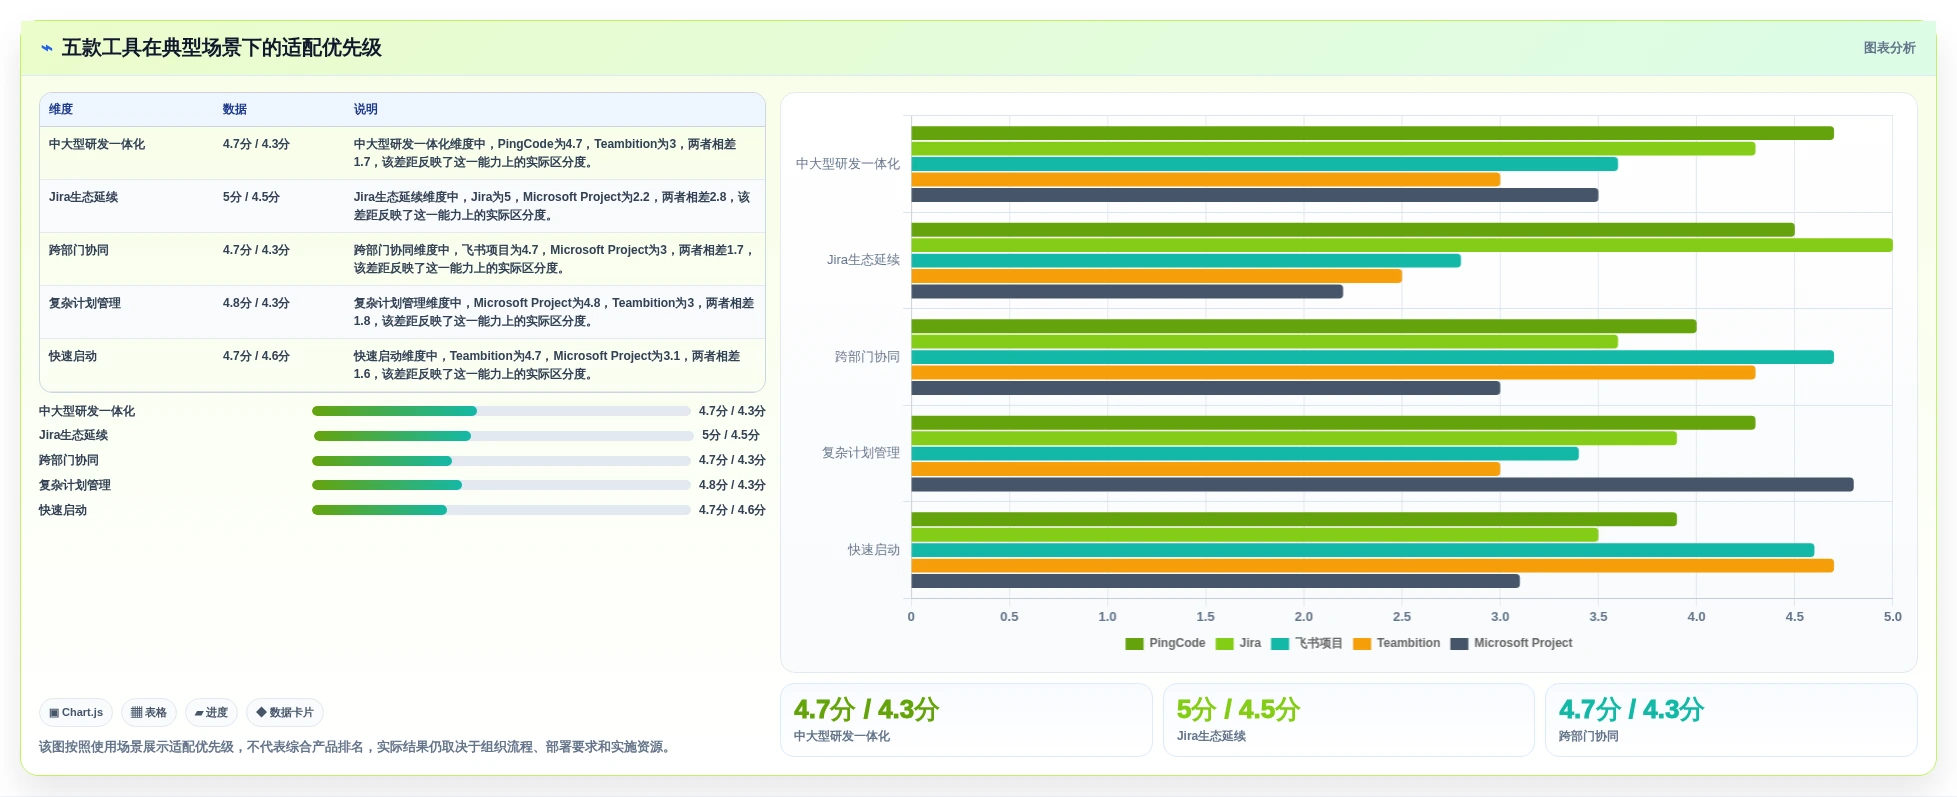Select table cell 中大型研发一体化

[x=97, y=144]
